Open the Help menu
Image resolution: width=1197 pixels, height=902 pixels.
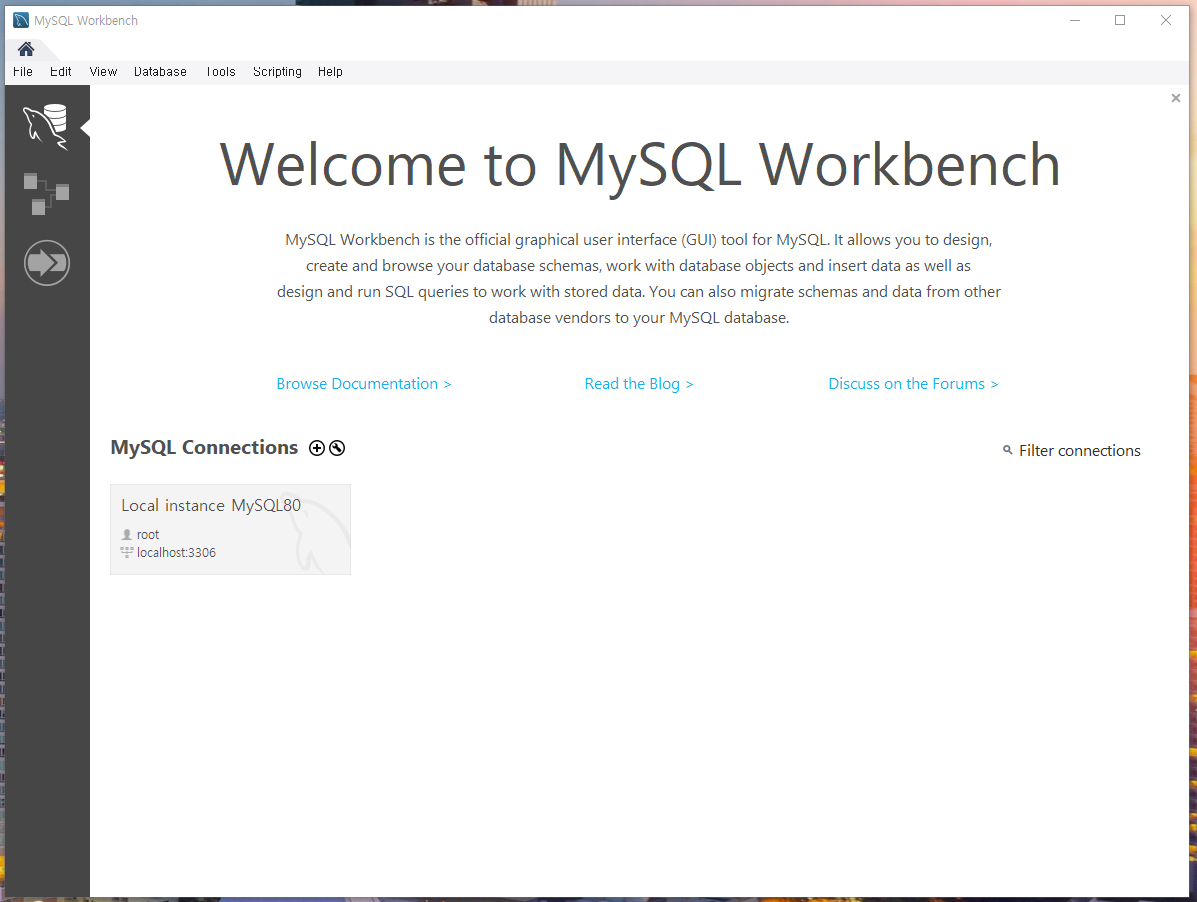[330, 72]
